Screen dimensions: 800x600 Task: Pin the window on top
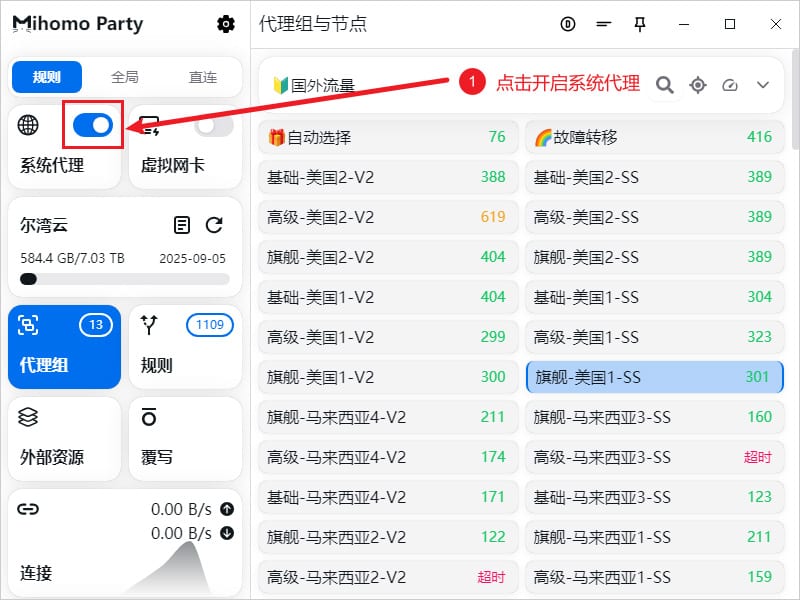[x=640, y=24]
